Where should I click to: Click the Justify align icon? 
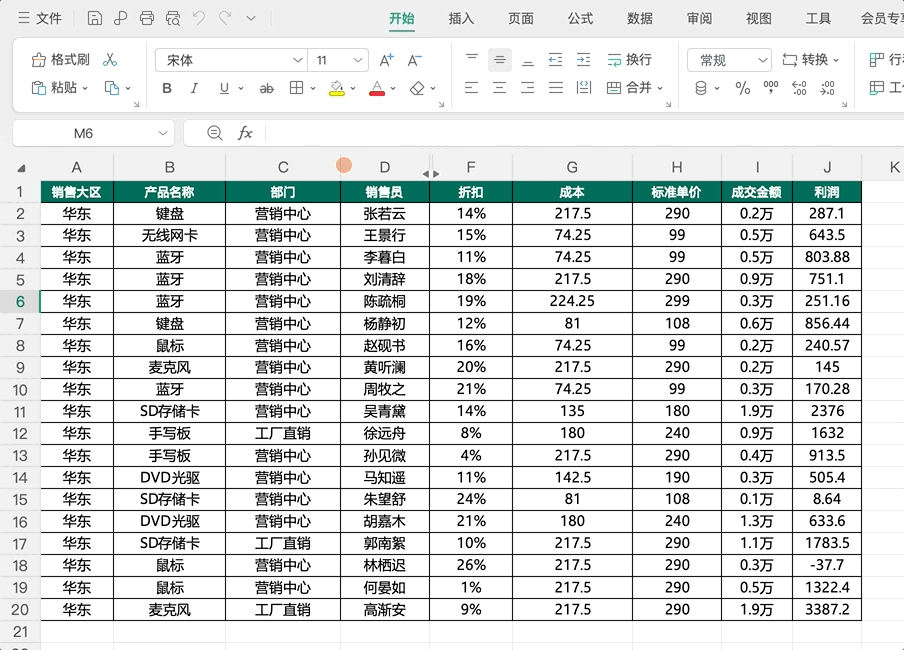(556, 88)
